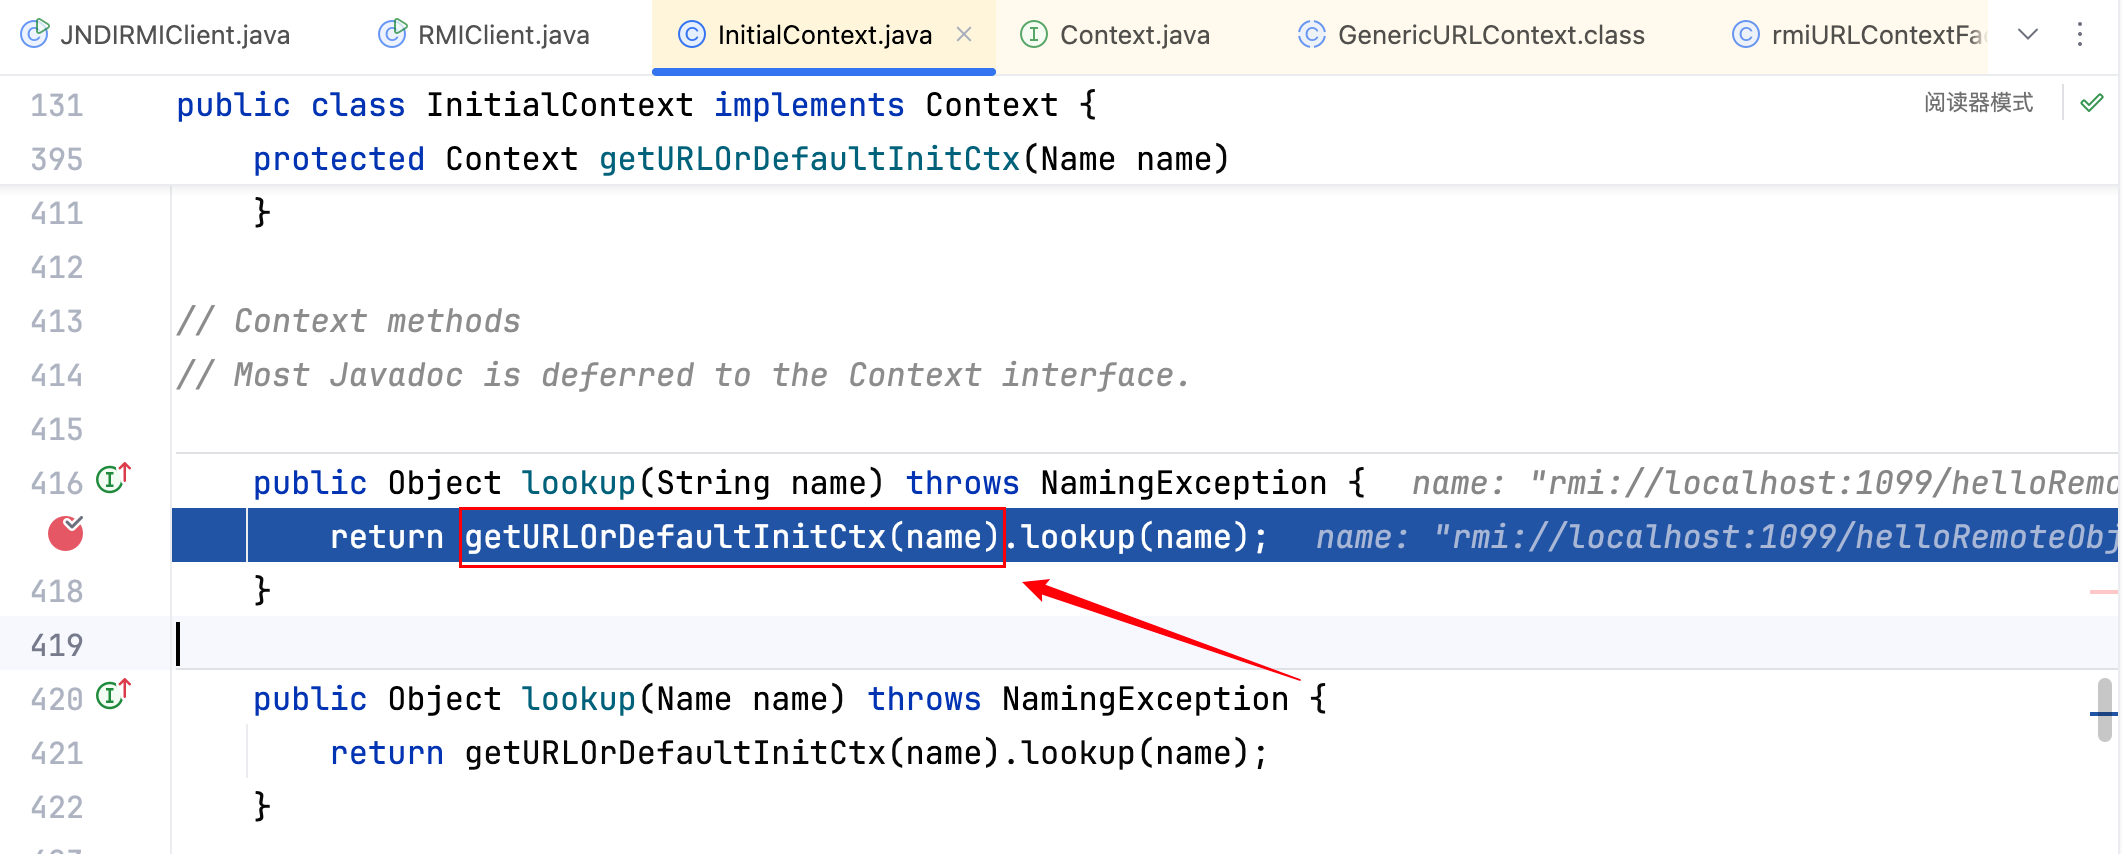Click the 阅读器模式 reader mode button
This screenshot has height=854, width=2122.
pos(1978,103)
